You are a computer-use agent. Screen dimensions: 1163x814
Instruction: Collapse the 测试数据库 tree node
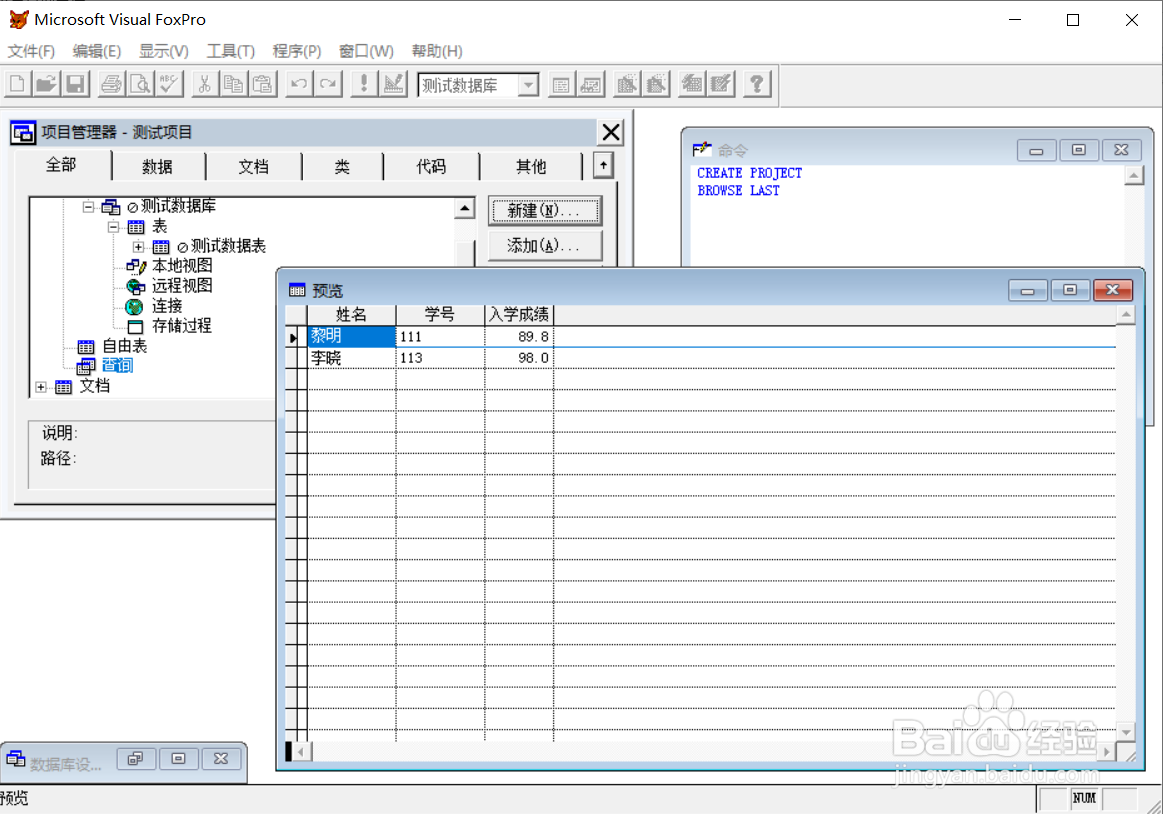tap(88, 206)
